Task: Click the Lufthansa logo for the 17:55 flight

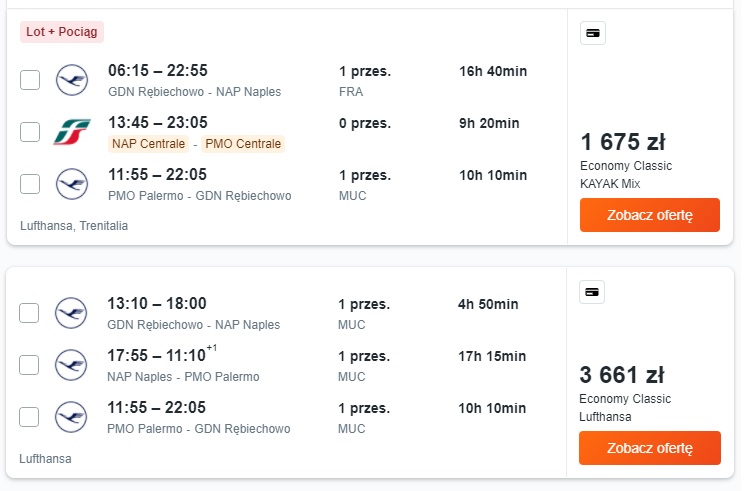Action: point(71,365)
